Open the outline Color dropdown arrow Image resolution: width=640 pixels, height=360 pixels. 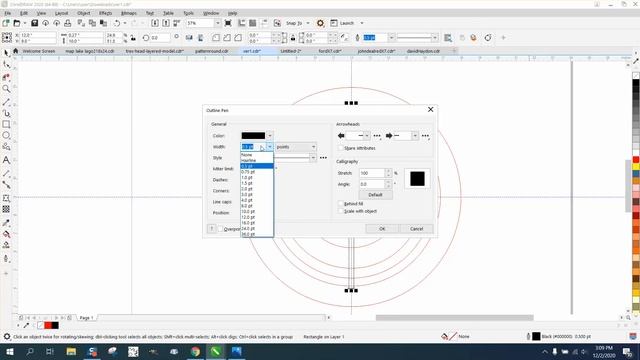pyautogui.click(x=270, y=136)
